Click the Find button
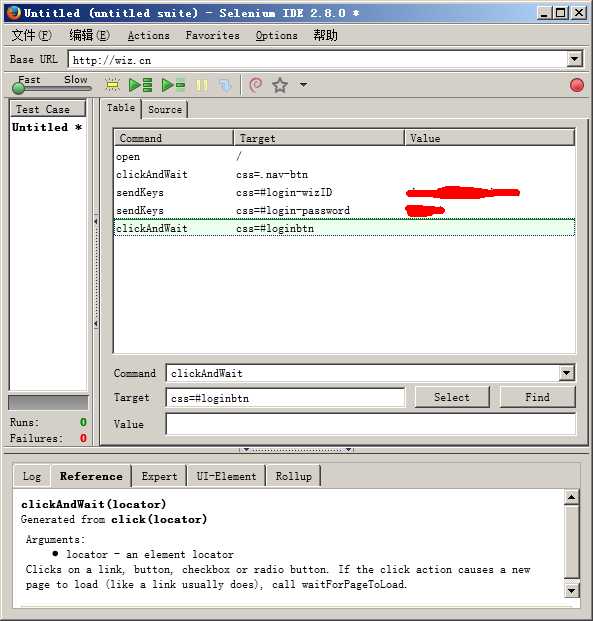593x621 pixels. (x=537, y=397)
